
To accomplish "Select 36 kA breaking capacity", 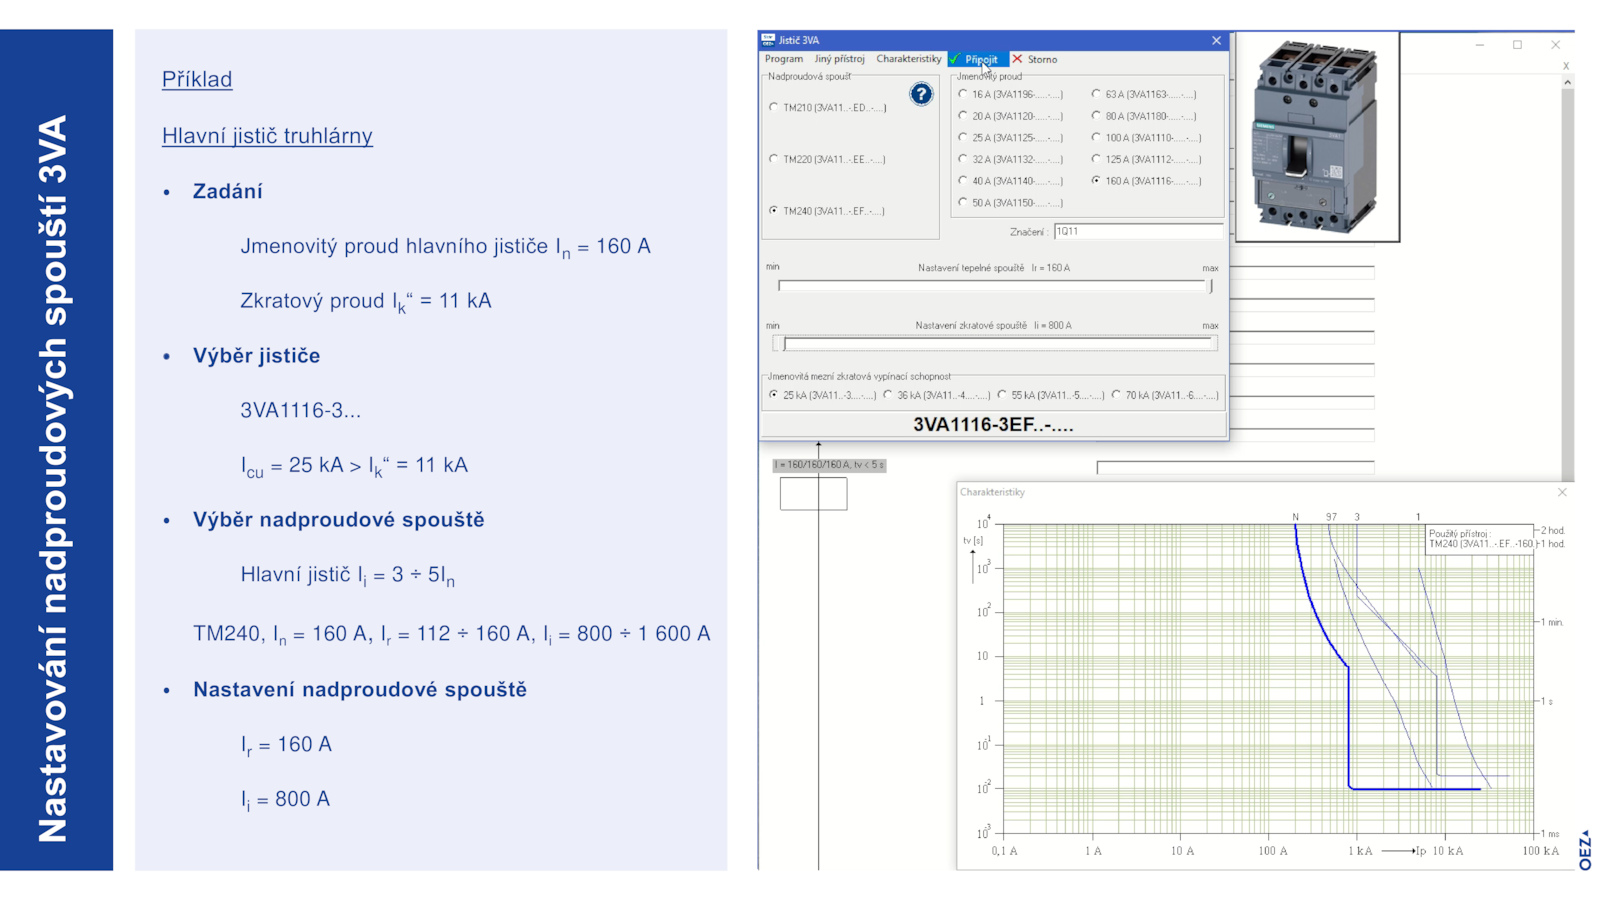I will [937, 396].
